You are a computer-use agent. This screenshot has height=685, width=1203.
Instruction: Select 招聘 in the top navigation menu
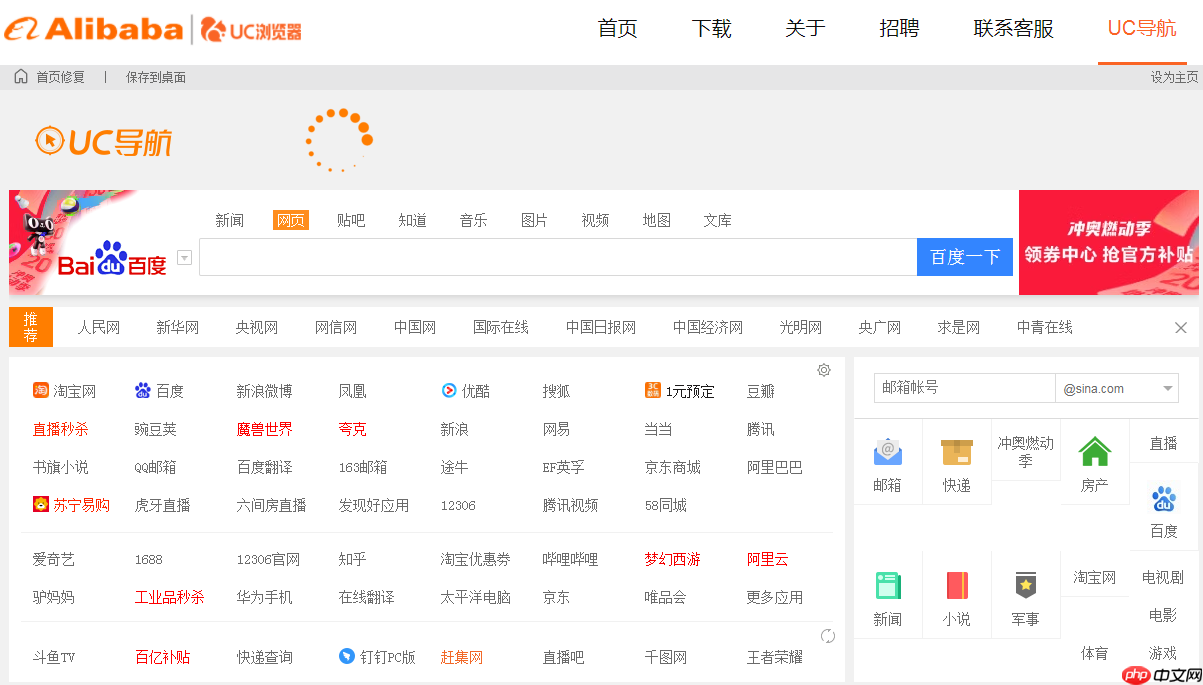898,29
